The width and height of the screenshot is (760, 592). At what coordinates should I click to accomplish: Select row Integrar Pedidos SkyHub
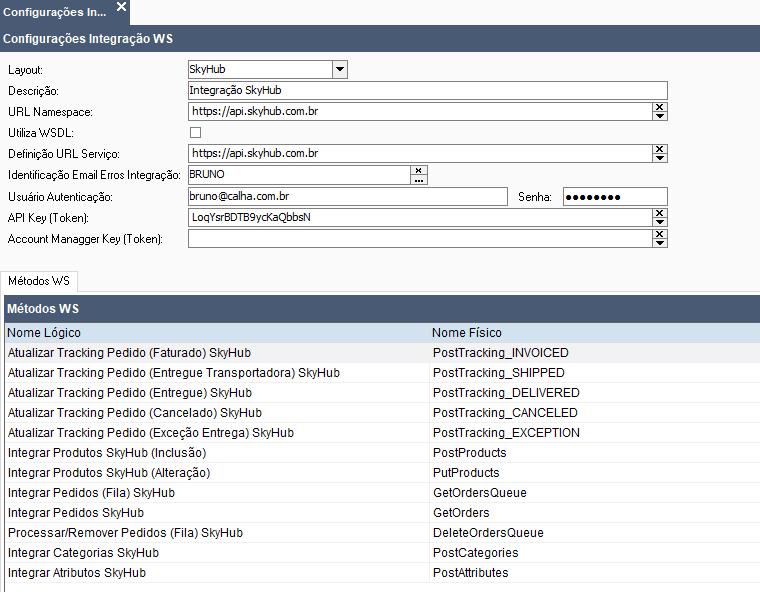tap(382, 512)
